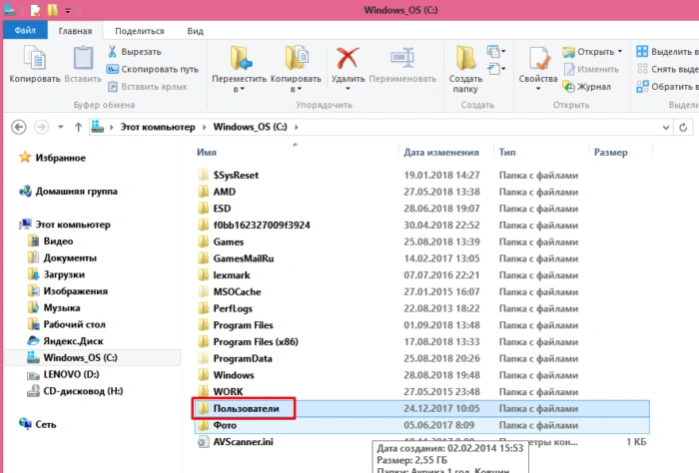Select Избранное in navigation pane
This screenshot has width=699, height=473.
click(x=52, y=157)
